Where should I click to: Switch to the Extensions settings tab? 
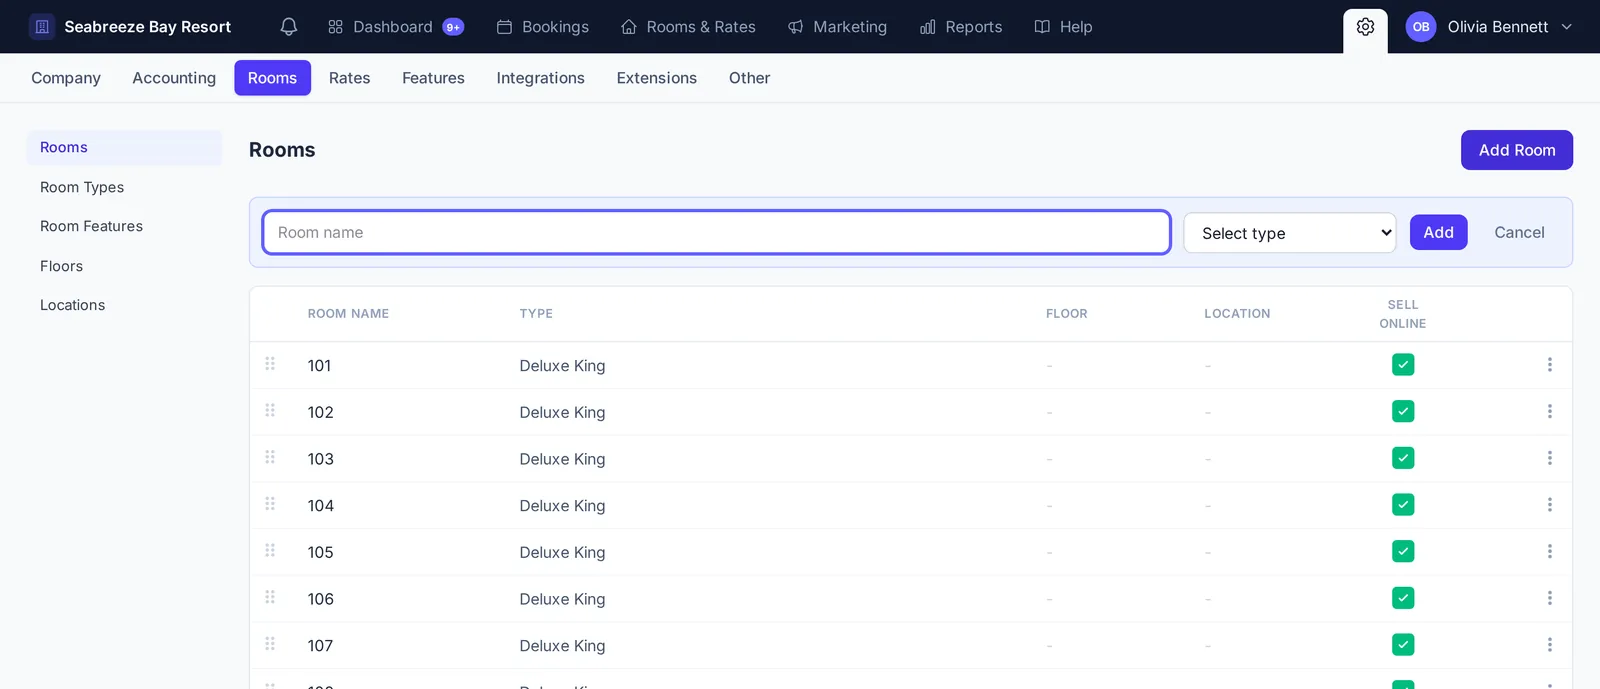(657, 78)
